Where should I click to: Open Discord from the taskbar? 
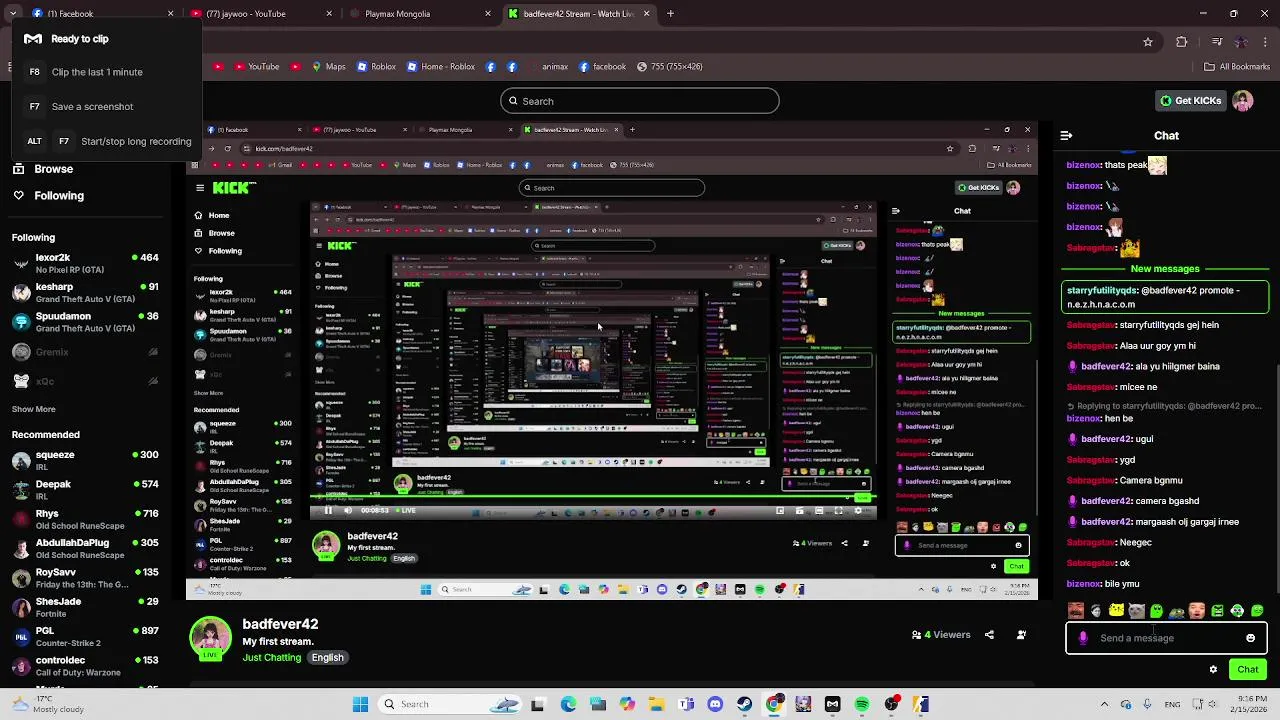[715, 704]
